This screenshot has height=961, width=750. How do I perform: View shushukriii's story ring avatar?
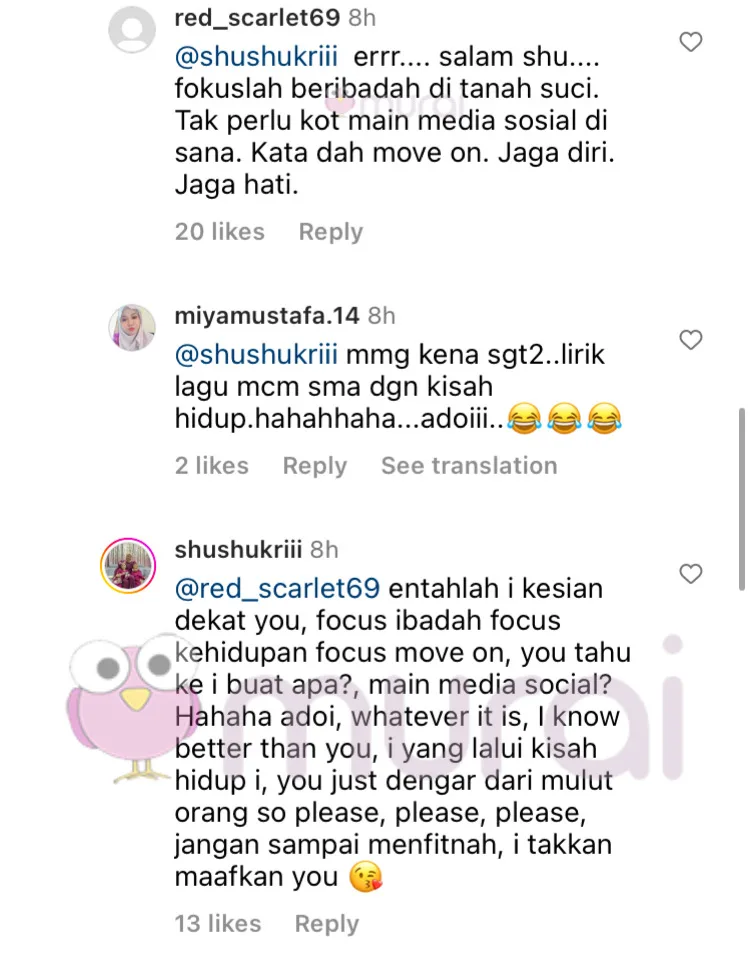tap(128, 565)
